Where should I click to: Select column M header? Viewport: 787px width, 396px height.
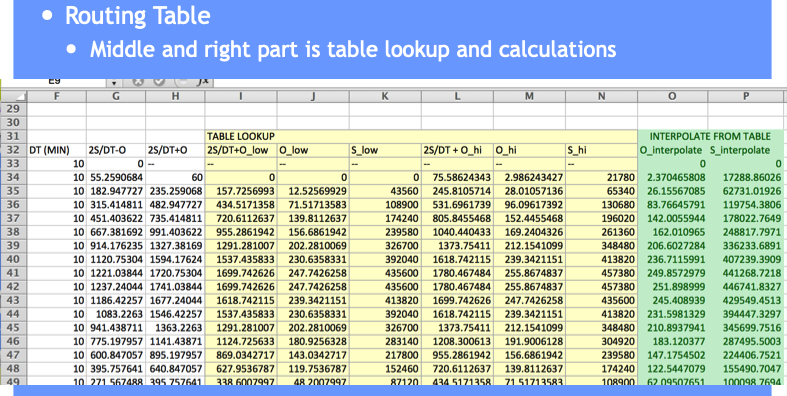(x=529, y=96)
